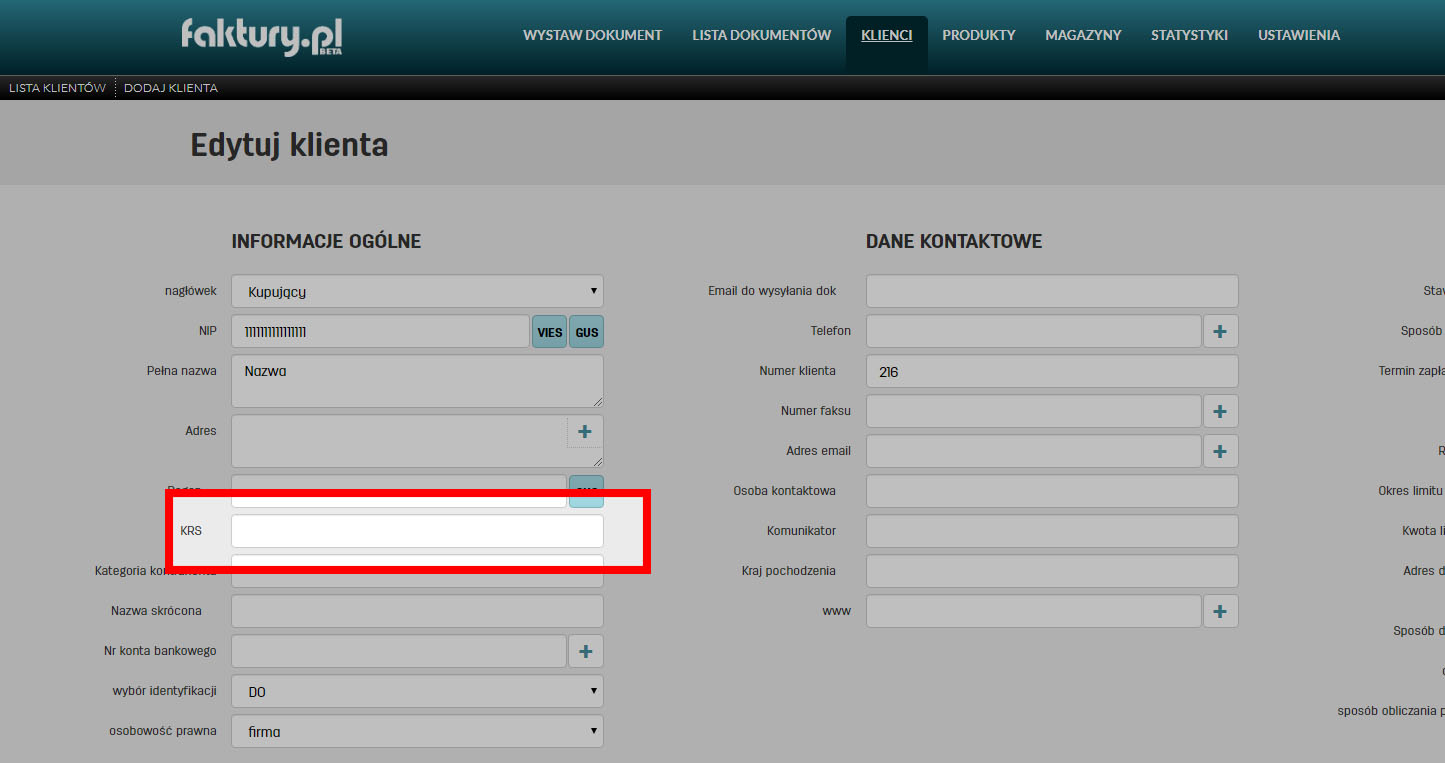Click the GUS button next to NIP
The image size is (1445, 763).
(x=587, y=331)
